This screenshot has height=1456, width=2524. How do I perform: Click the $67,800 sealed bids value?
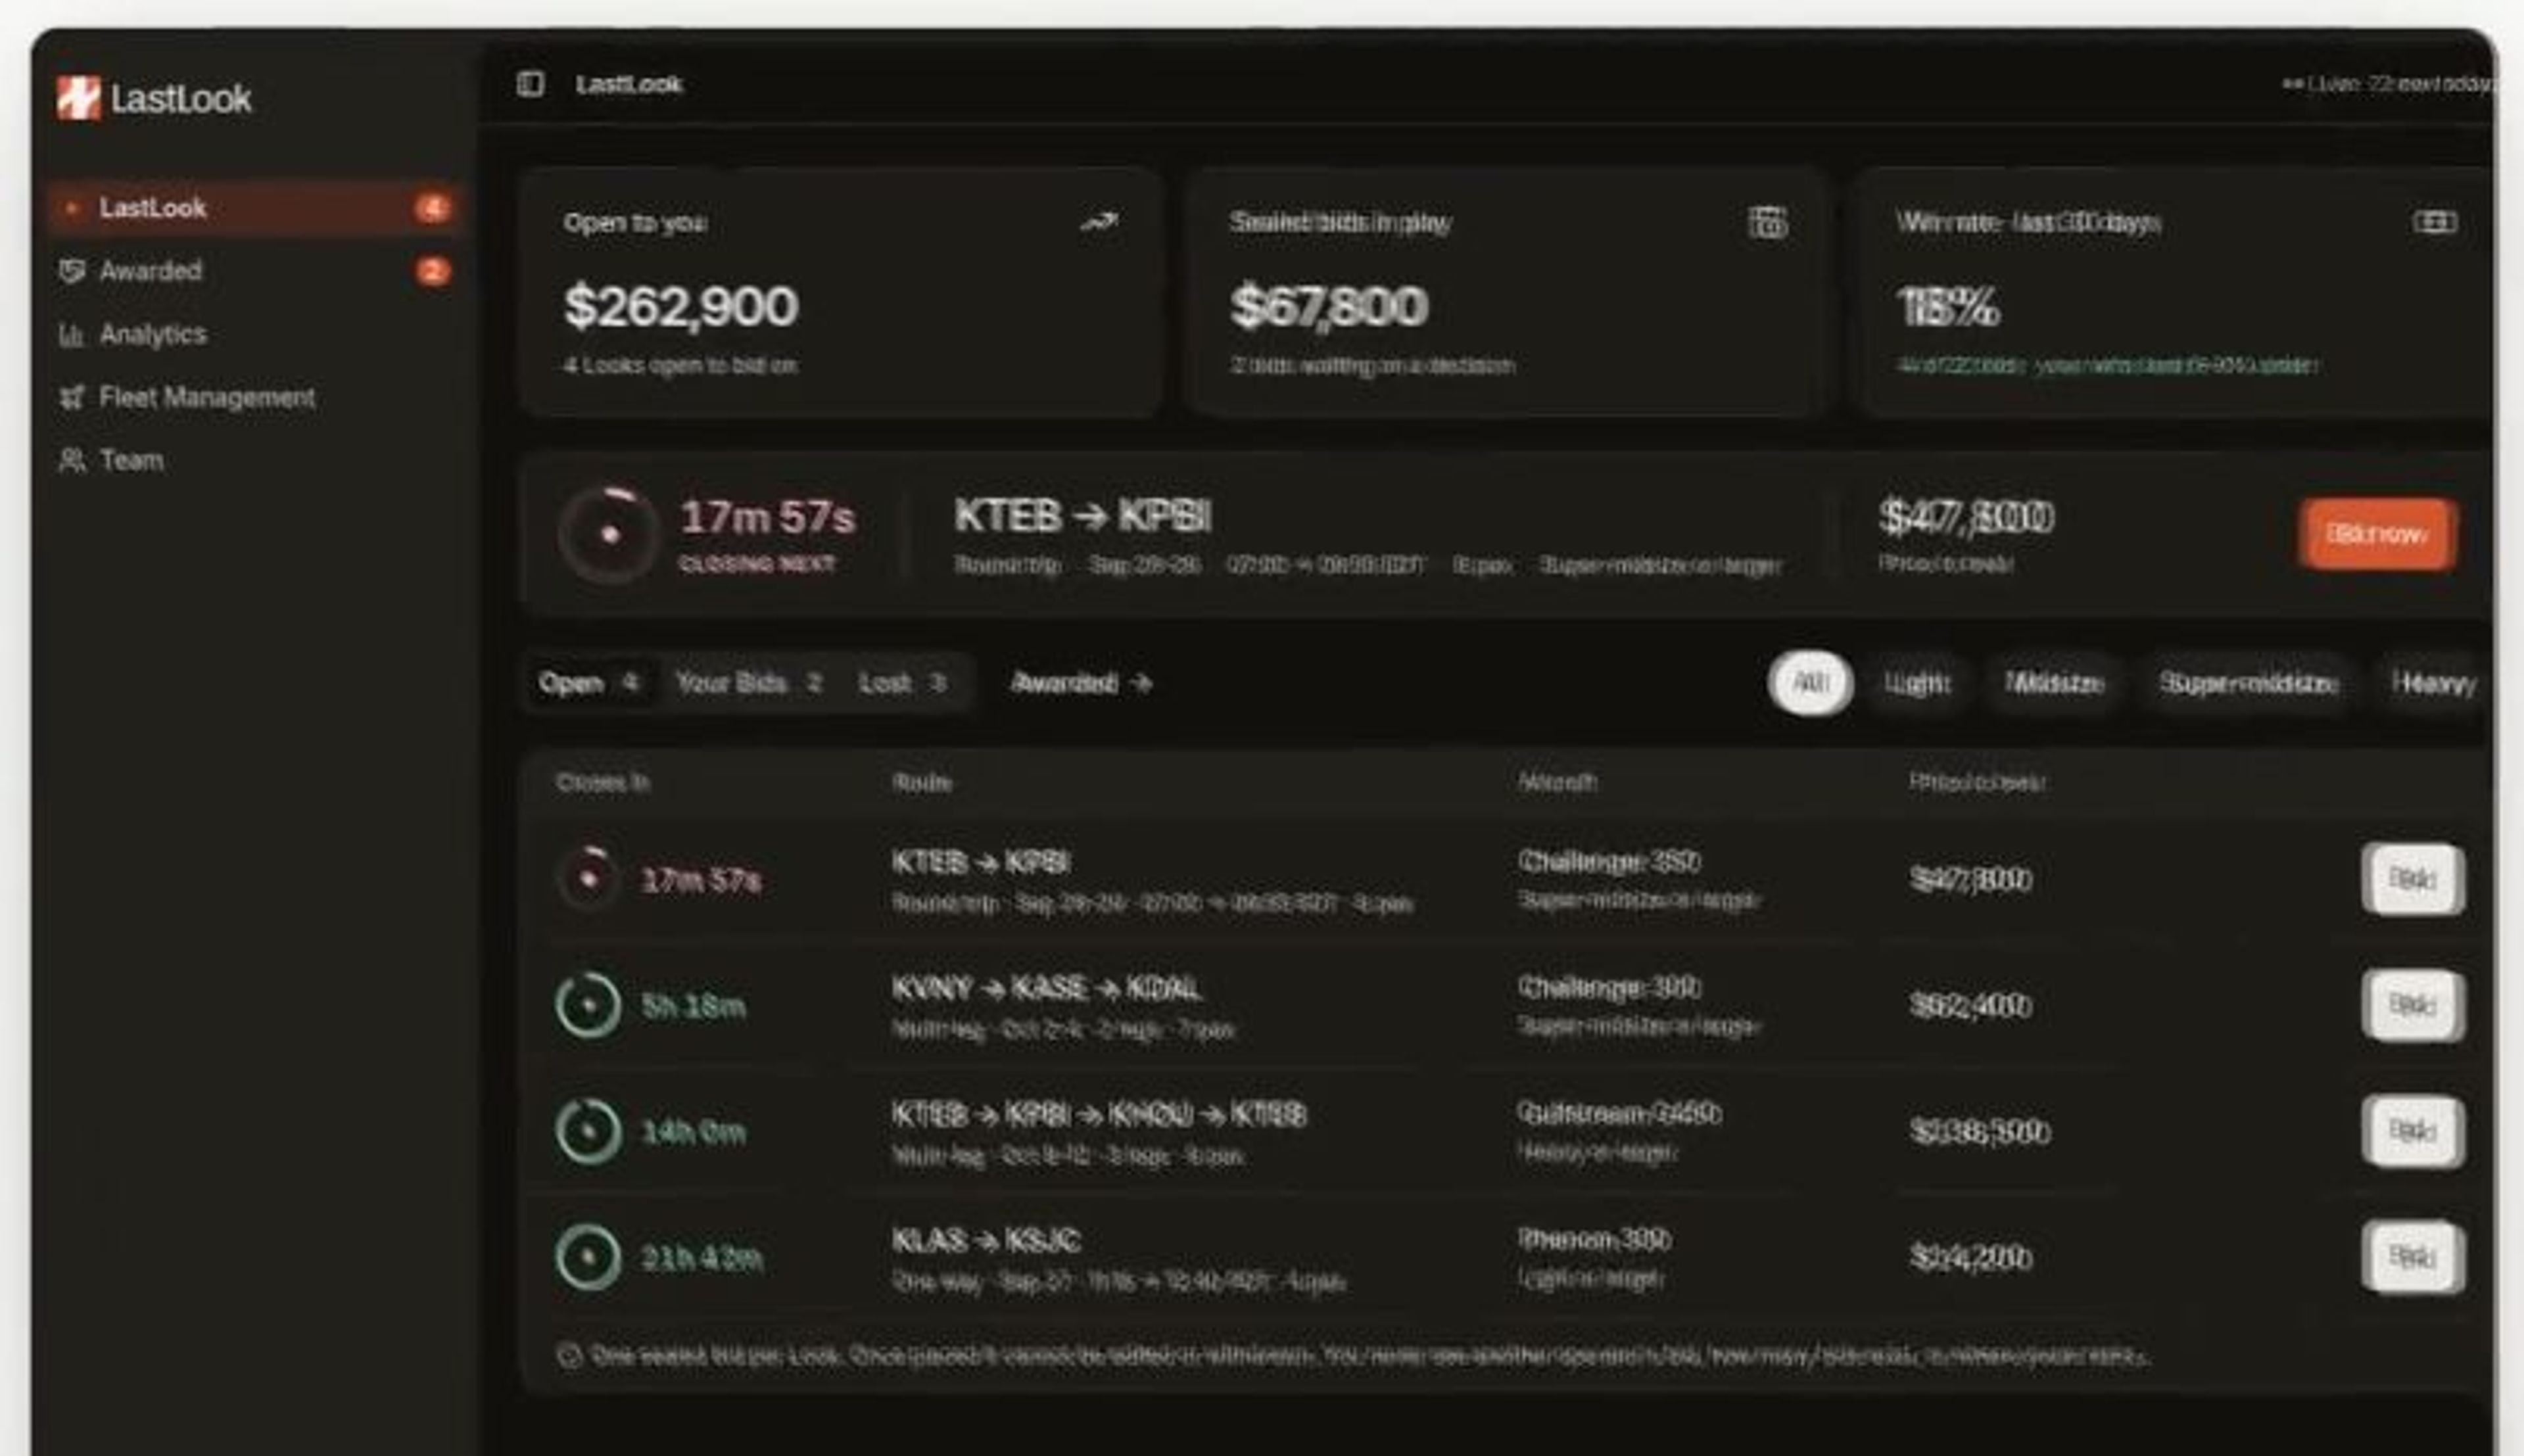pyautogui.click(x=1329, y=306)
